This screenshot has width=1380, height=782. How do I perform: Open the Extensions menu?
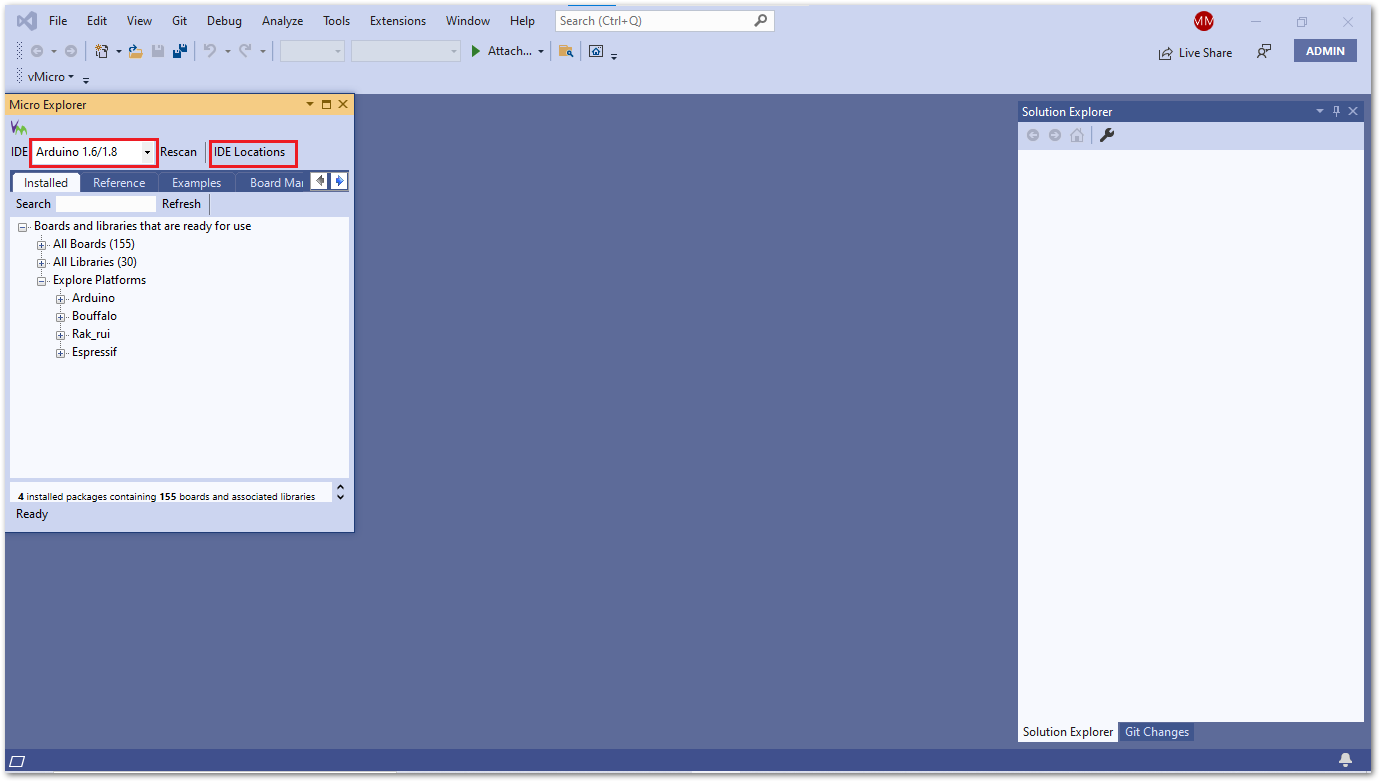398,21
